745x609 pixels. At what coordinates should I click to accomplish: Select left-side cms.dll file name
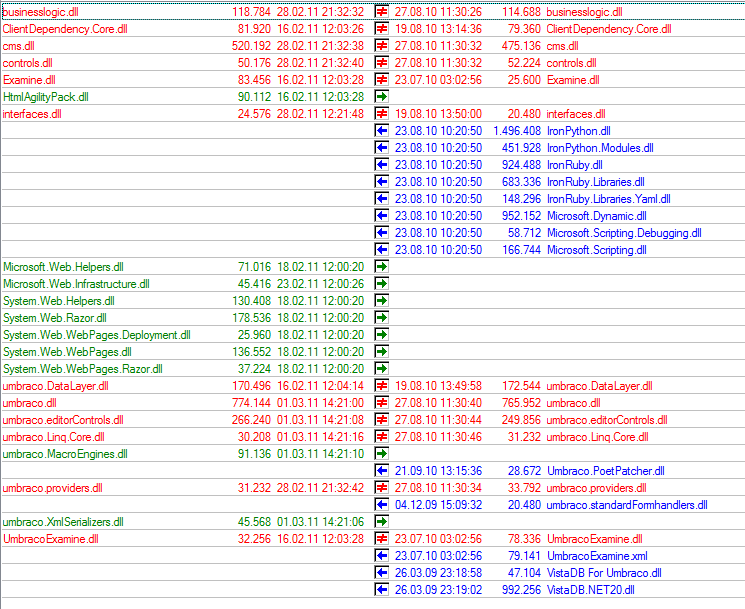(x=19, y=46)
